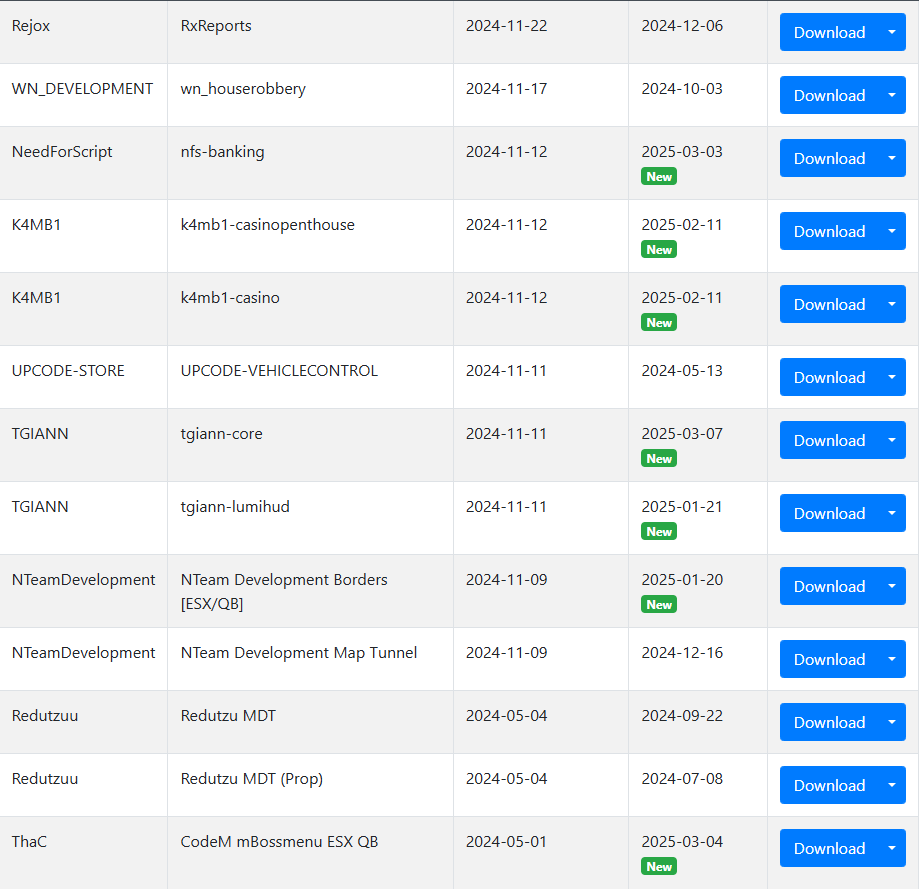The width and height of the screenshot is (919, 889).
Task: Click CodeM mBossmenu ESX QB text
Action: tap(279, 842)
